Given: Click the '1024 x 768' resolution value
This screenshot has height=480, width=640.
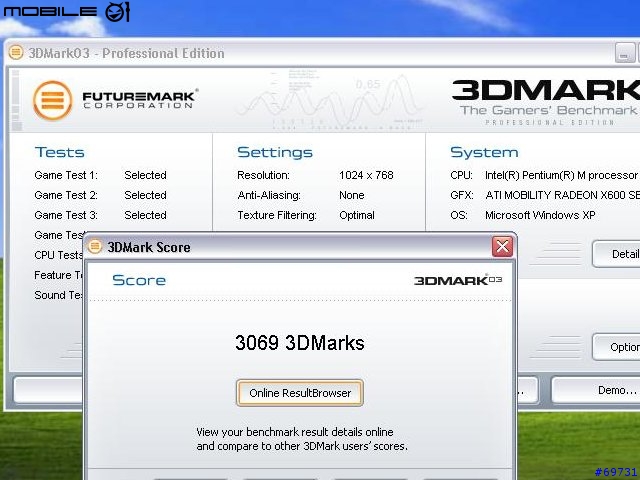Looking at the screenshot, I should click(x=366, y=175).
